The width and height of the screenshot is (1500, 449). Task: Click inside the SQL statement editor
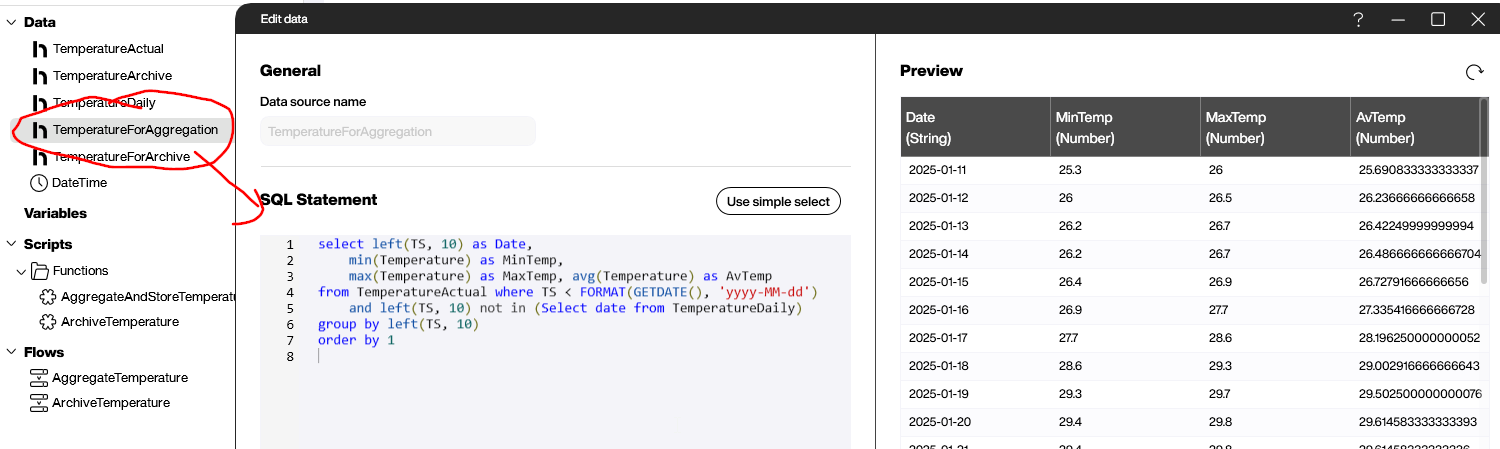point(555,340)
